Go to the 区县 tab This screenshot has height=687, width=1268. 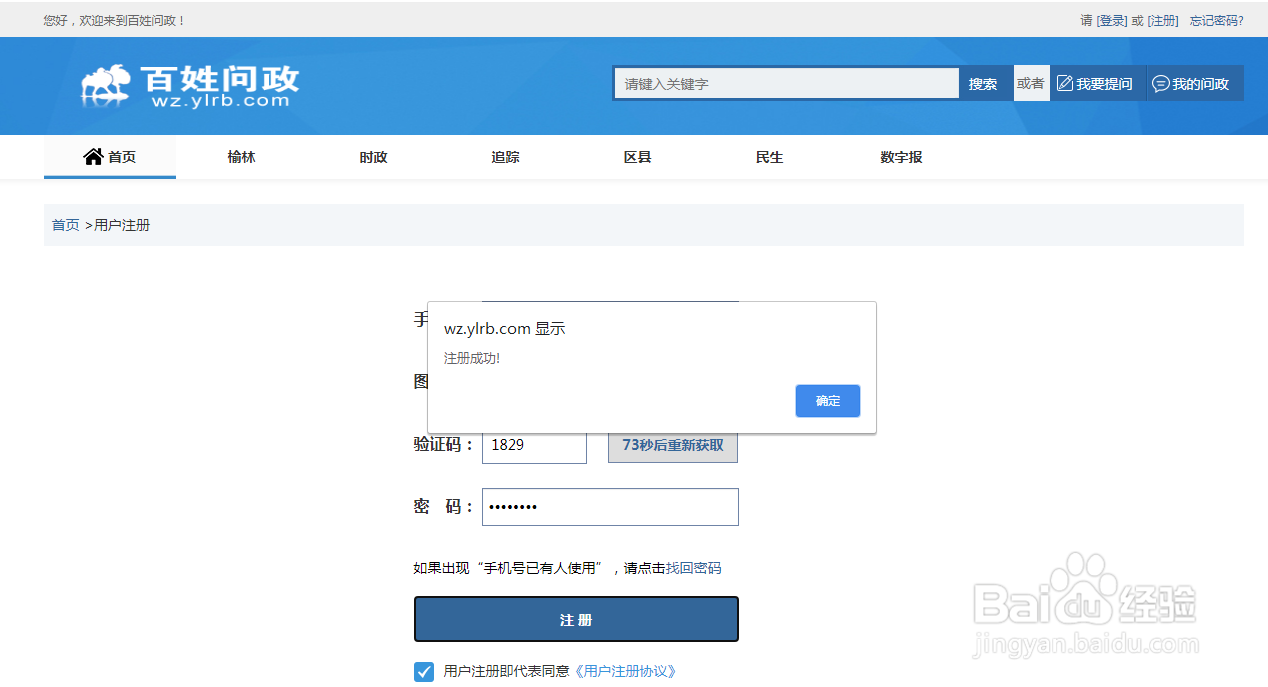click(x=637, y=157)
